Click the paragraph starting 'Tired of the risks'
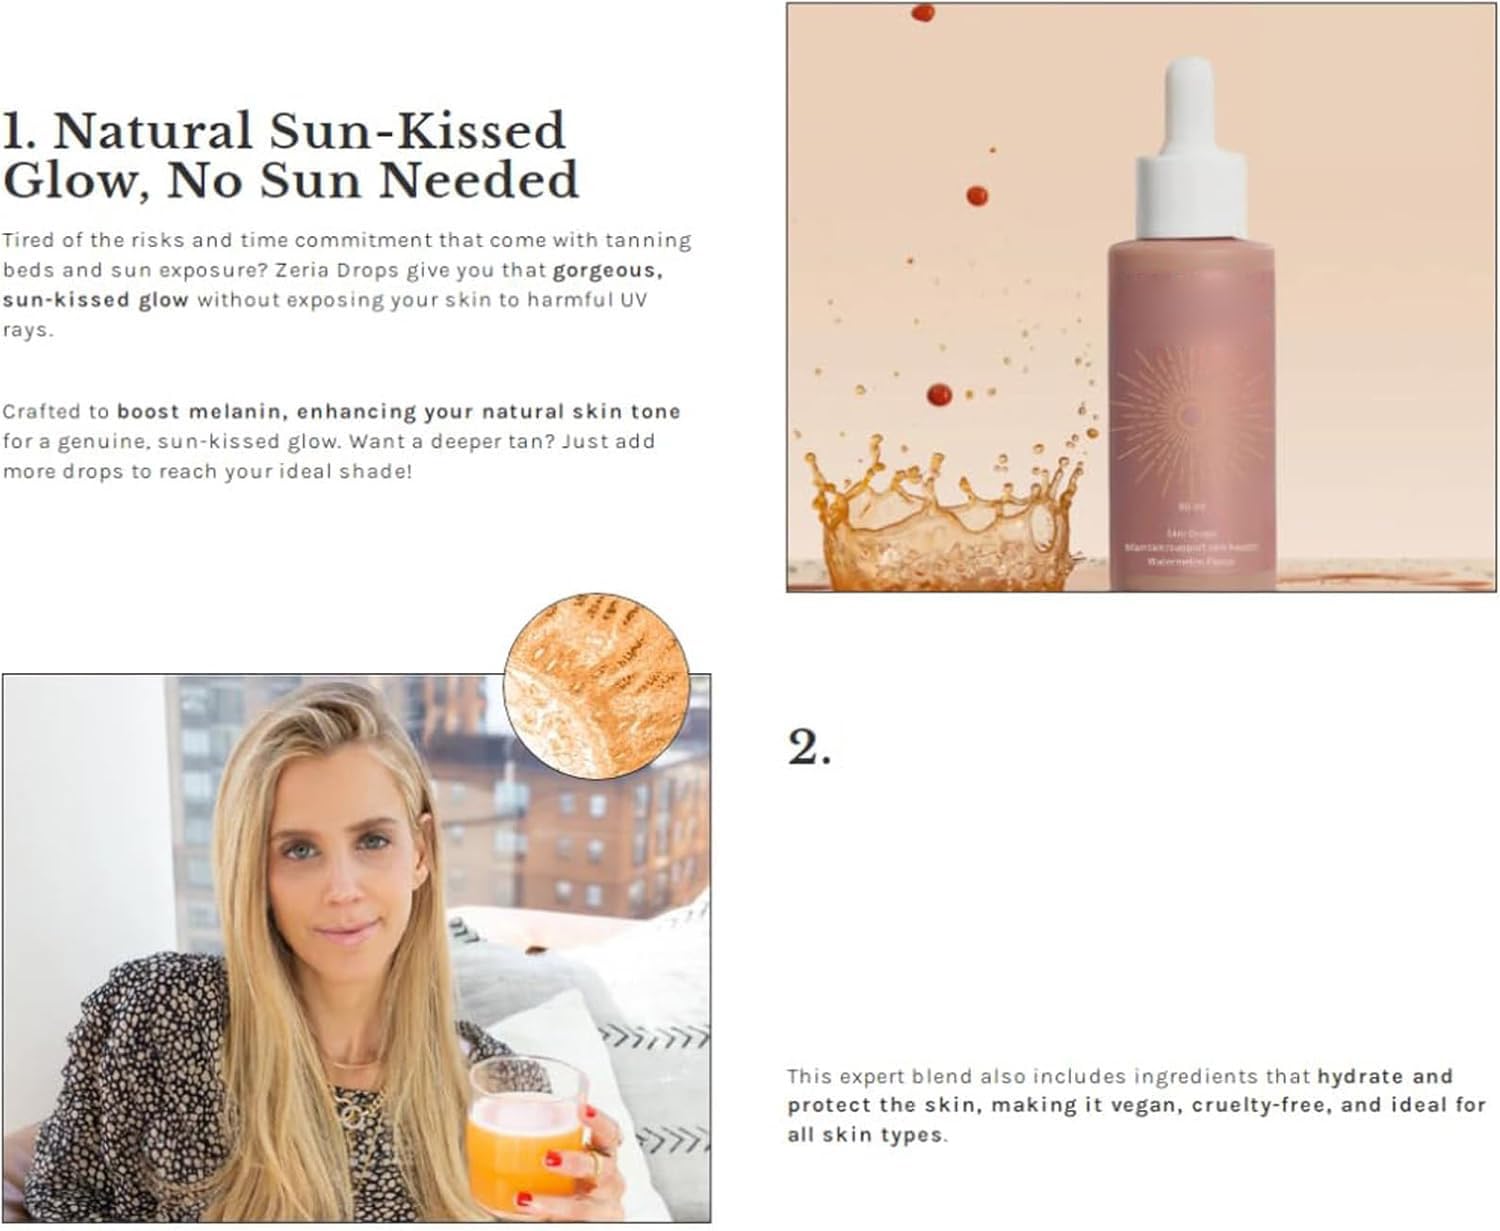Viewport: 1500px width, 1231px height. [x=347, y=285]
